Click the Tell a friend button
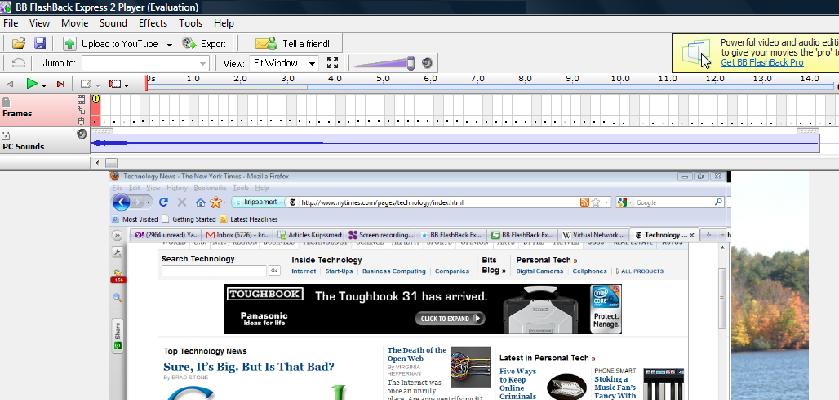Screen dimensions: 839x400 coord(297,44)
